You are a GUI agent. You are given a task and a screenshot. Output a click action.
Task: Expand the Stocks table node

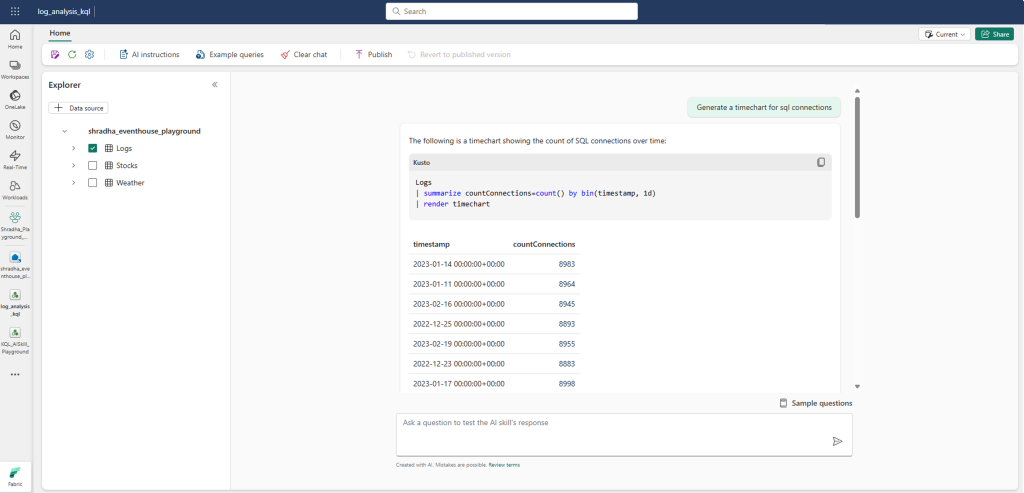73,165
